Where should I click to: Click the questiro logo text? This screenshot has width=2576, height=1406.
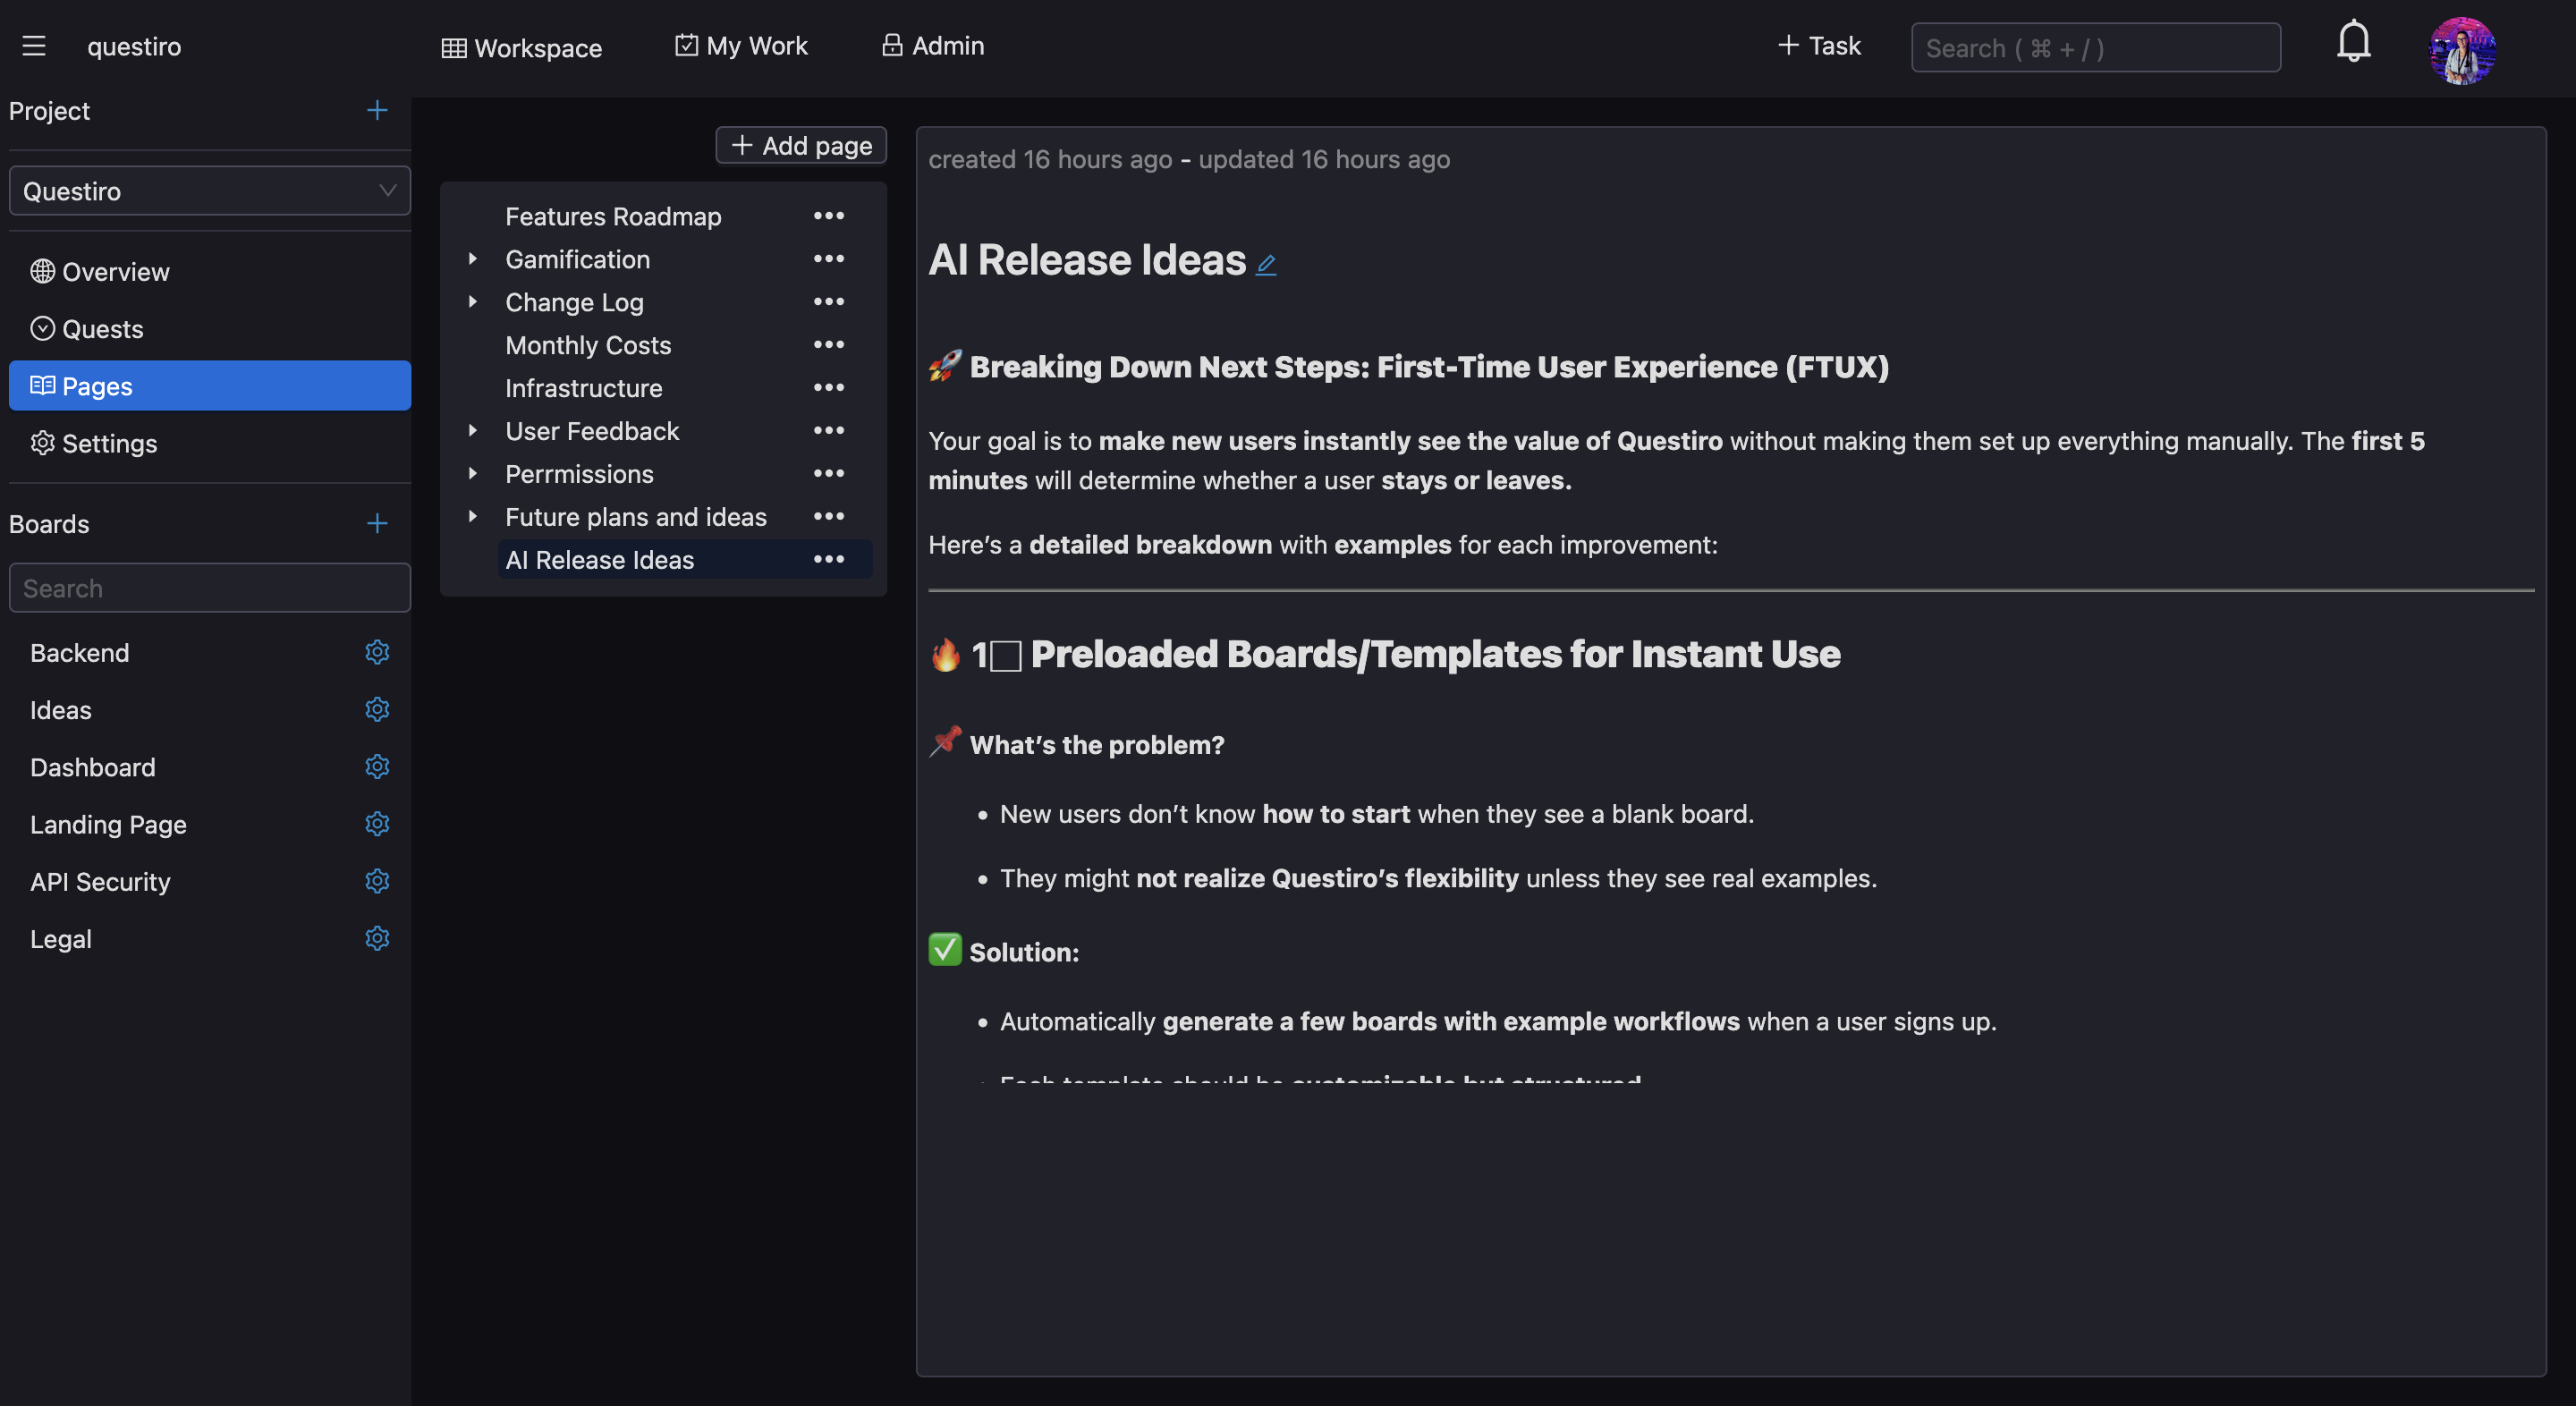point(134,47)
